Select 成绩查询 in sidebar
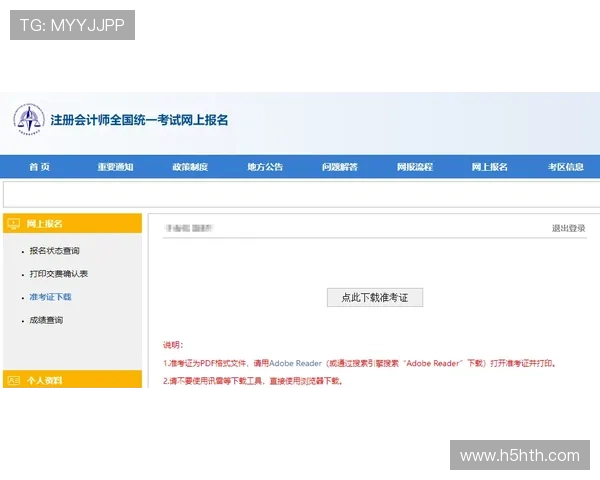Viewport: 600px width, 480px height. [46, 320]
